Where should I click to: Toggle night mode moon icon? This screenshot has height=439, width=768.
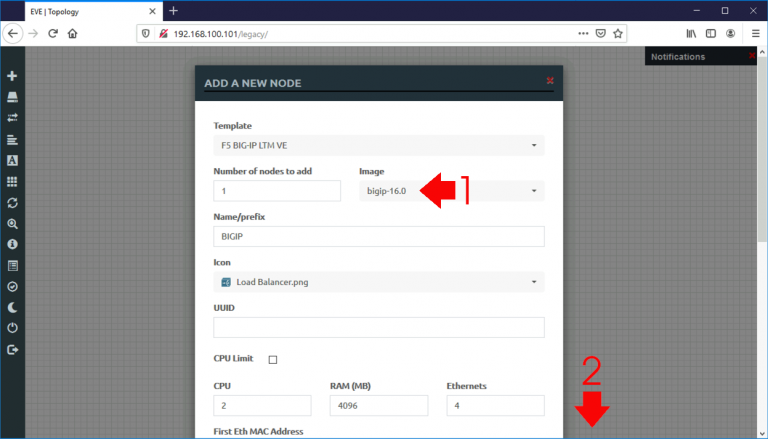12,308
